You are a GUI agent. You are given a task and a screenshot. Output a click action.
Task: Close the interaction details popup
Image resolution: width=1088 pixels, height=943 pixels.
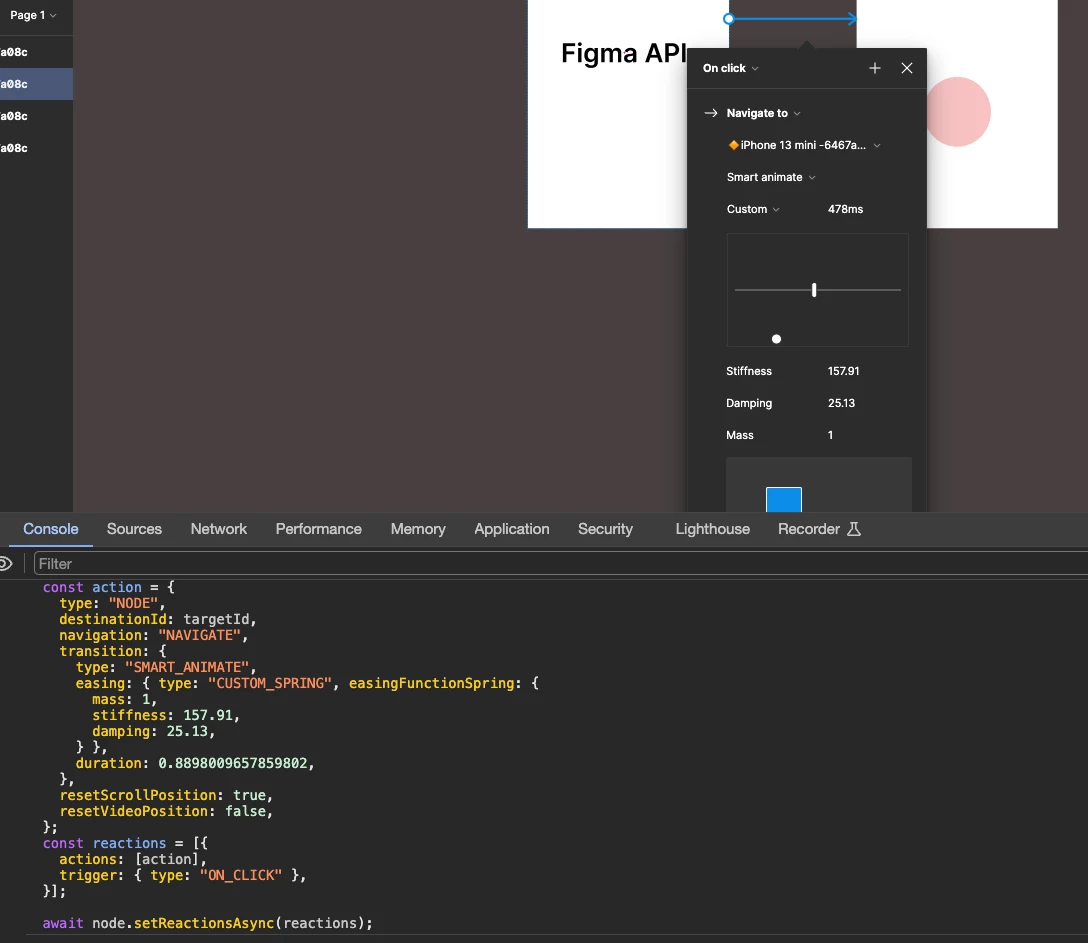coord(906,68)
